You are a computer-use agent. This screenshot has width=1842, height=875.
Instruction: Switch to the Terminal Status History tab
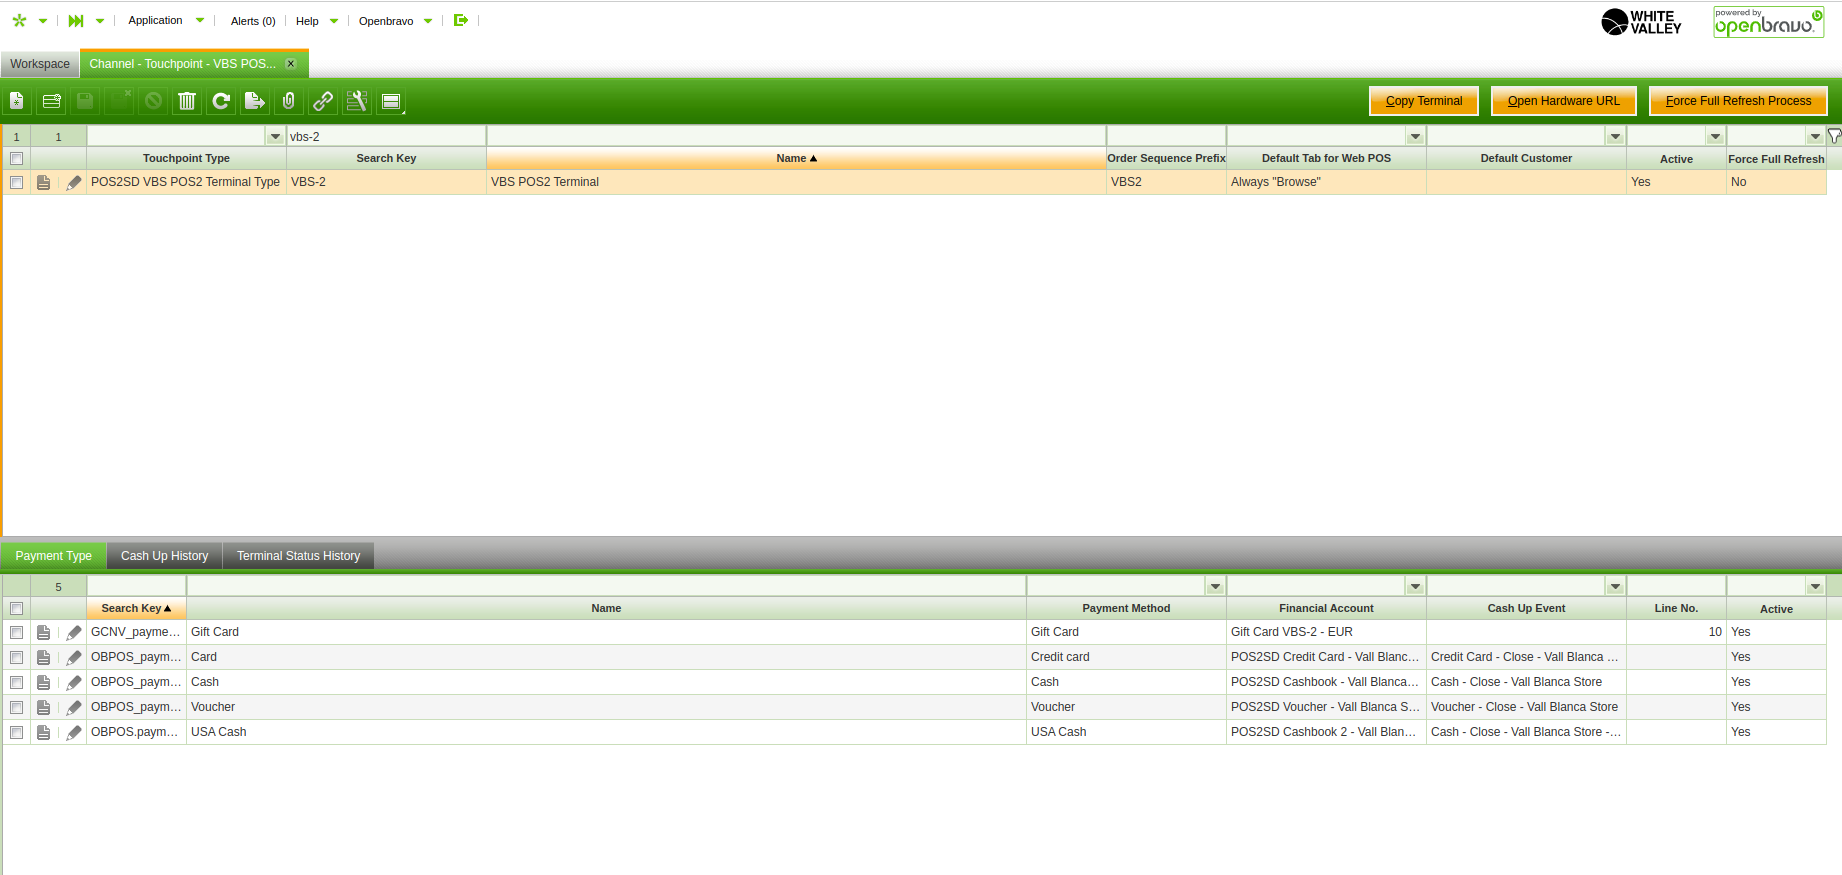298,556
